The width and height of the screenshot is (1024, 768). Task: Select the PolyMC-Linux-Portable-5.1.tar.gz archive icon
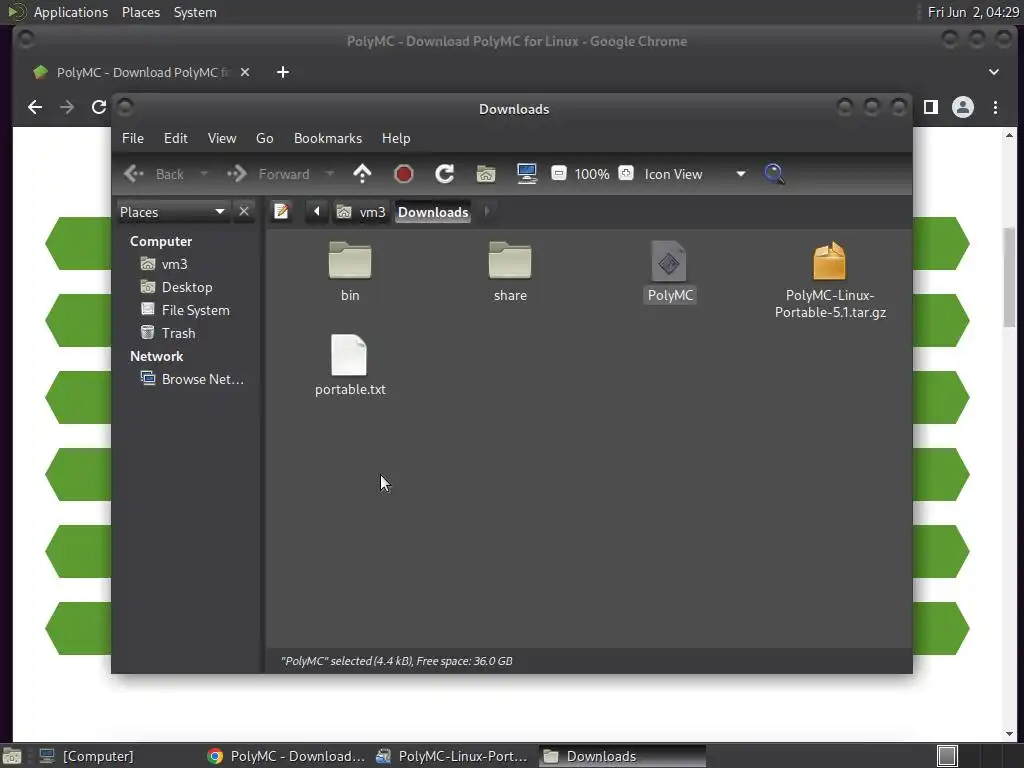click(829, 261)
